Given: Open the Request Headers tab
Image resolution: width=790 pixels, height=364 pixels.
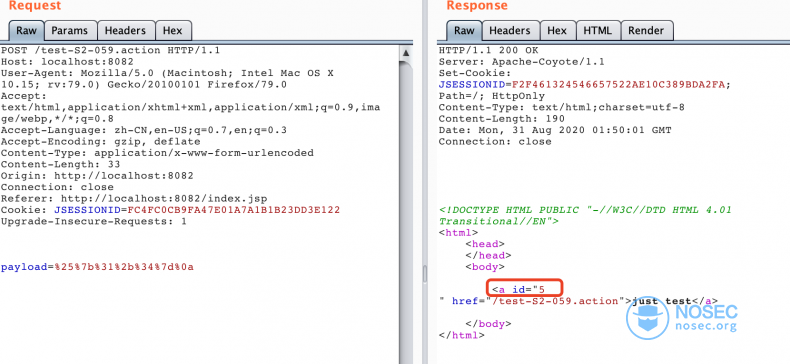Looking at the screenshot, I should click(x=125, y=31).
